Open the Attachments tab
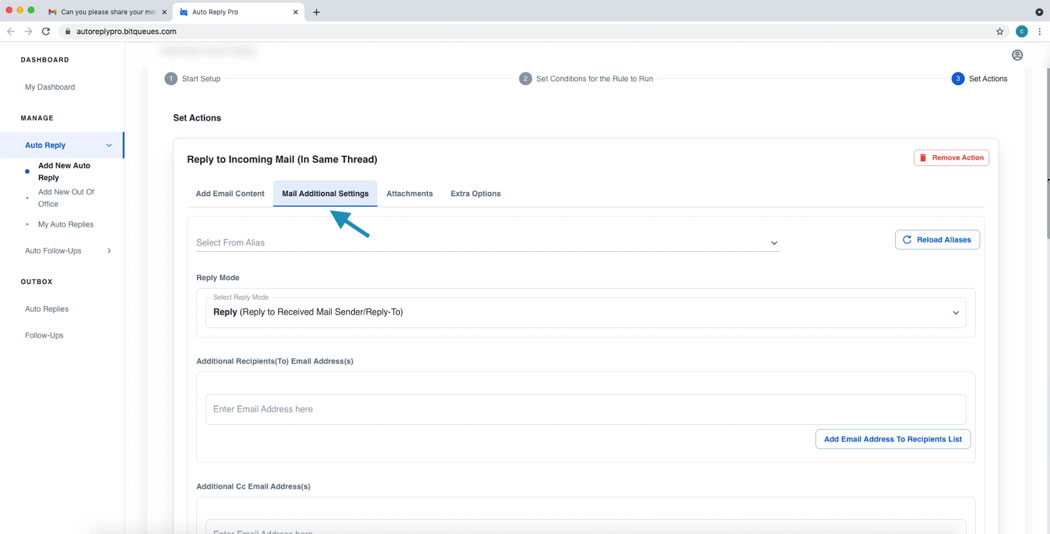The height and width of the screenshot is (534, 1050). pyautogui.click(x=409, y=194)
